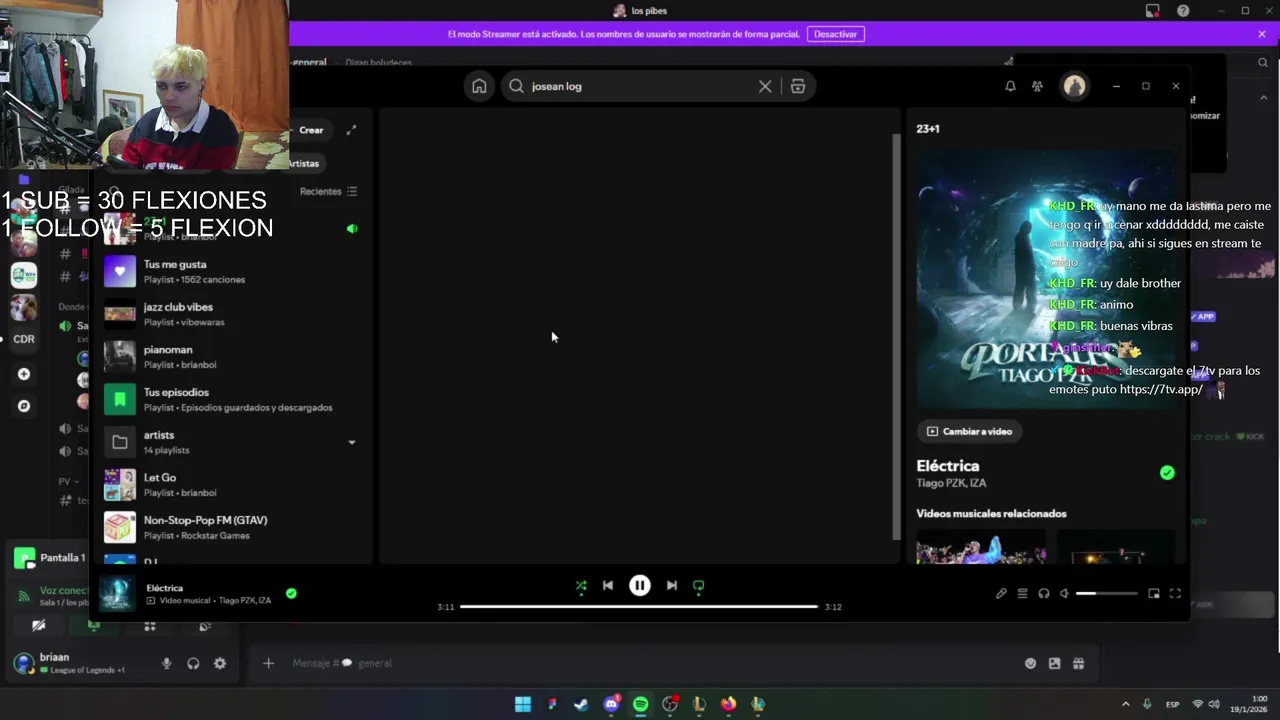Open Discord soundboard button
The width and height of the screenshot is (1280, 720).
click(x=205, y=626)
